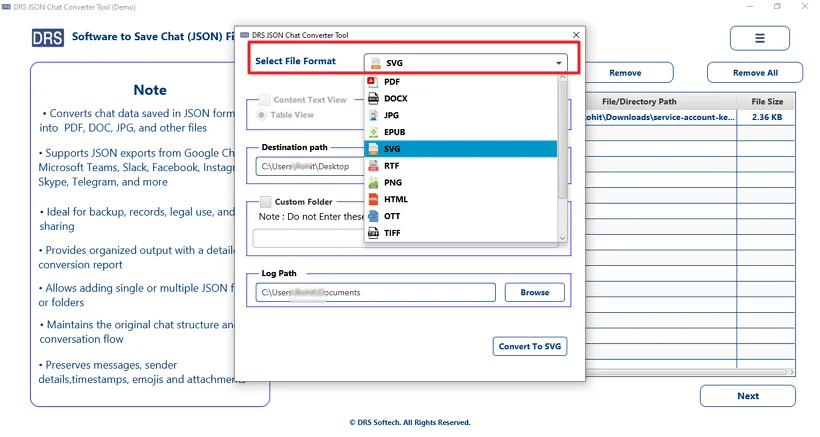The height and width of the screenshot is (437, 820).
Task: Choose OTT from the format list
Action: 460,216
